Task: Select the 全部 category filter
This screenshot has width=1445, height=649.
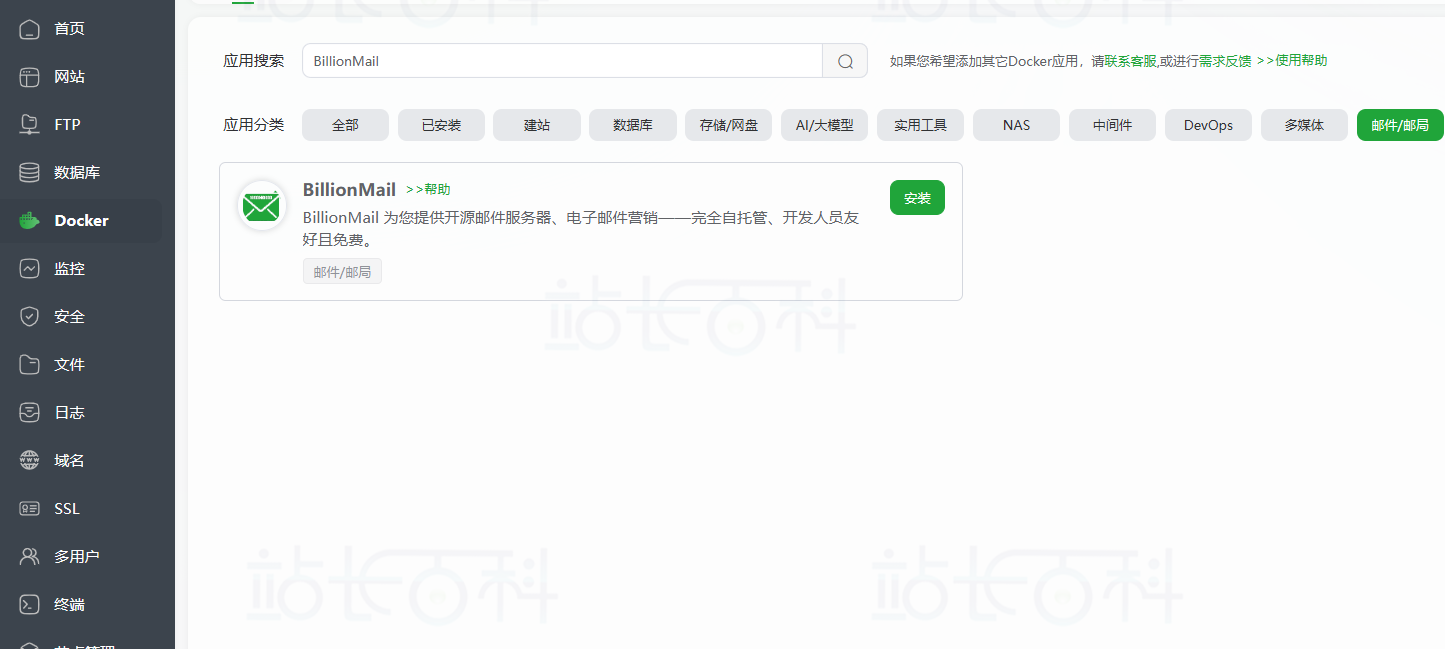Action: click(345, 125)
